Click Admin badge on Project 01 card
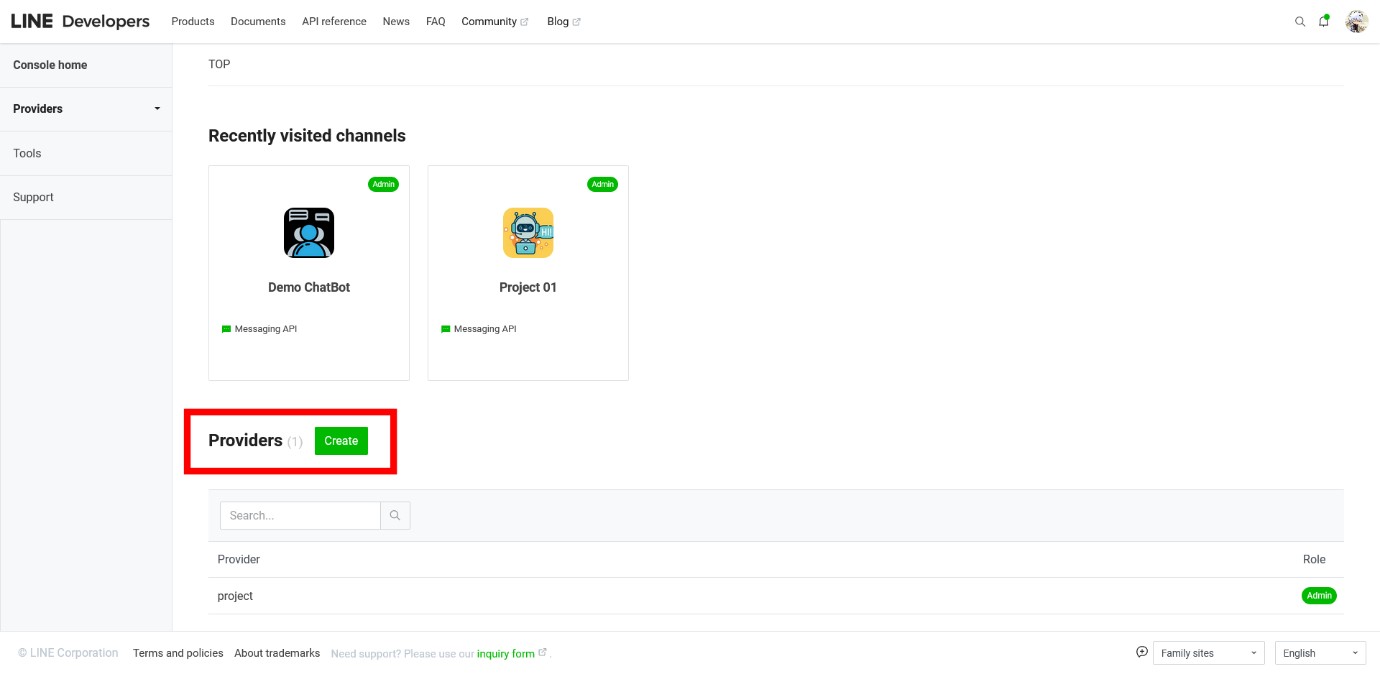Image resolution: width=1380 pixels, height=674 pixels. [x=602, y=184]
